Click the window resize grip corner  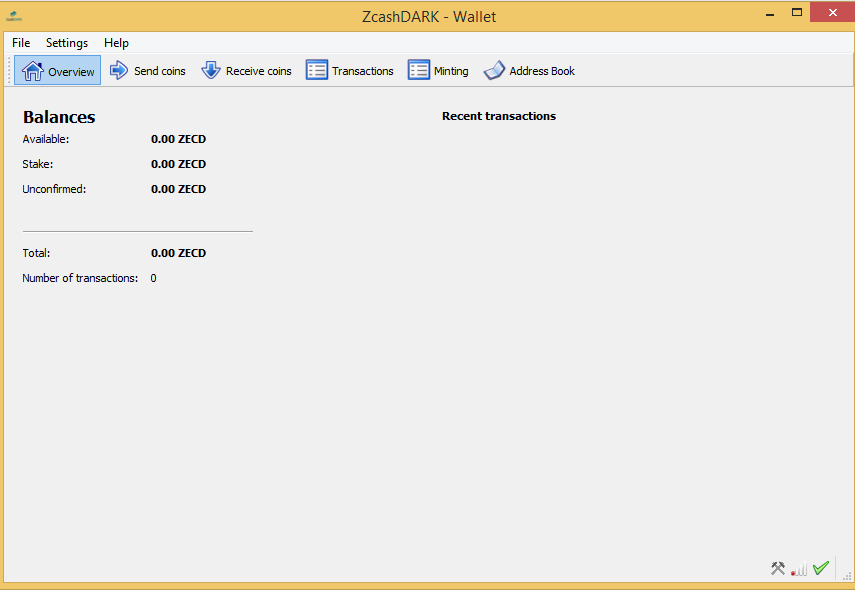(847, 575)
